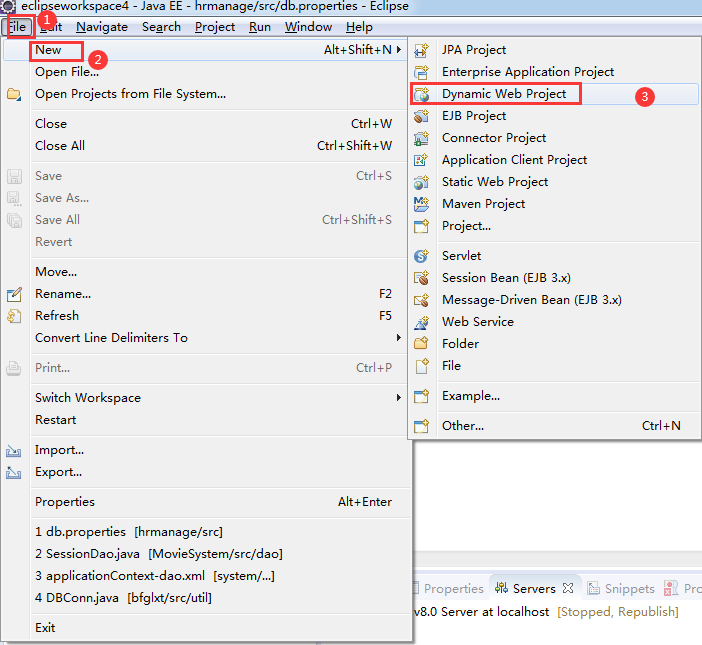Open the Window menu
Image resolution: width=702 pixels, height=645 pixels.
(x=308, y=27)
